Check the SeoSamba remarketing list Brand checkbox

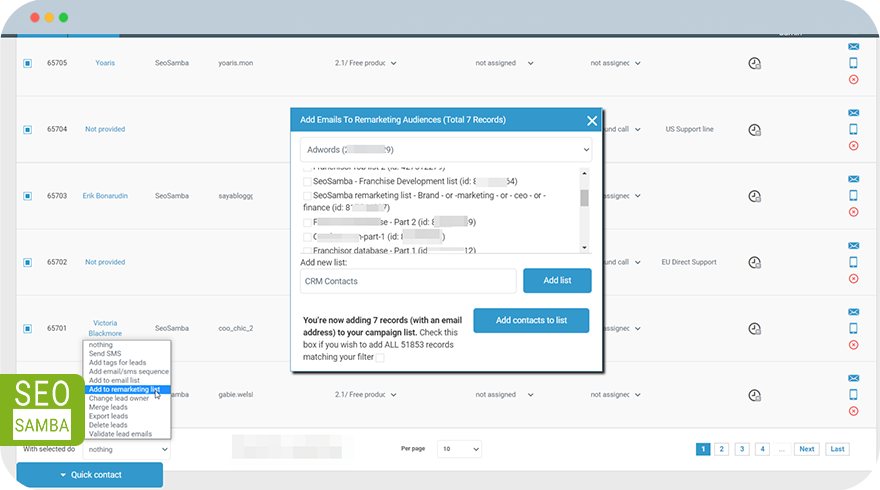[307, 195]
